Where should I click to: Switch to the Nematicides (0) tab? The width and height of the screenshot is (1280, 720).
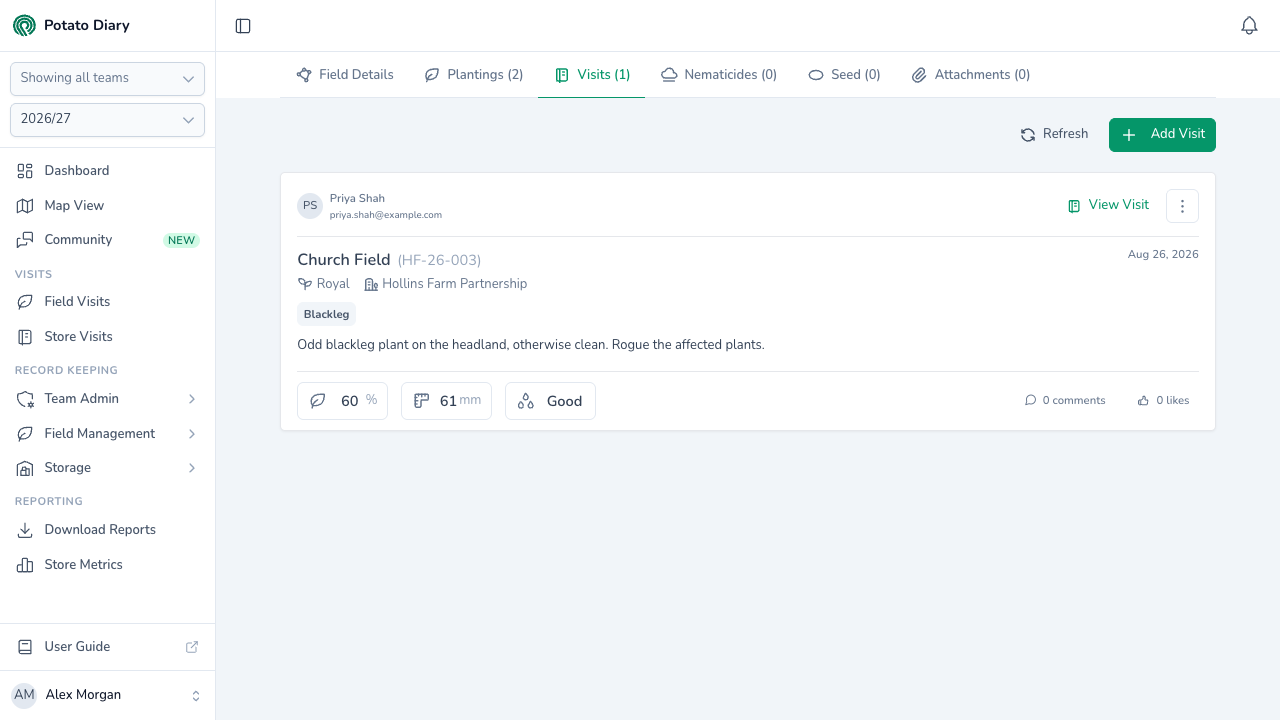pyautogui.click(x=718, y=75)
